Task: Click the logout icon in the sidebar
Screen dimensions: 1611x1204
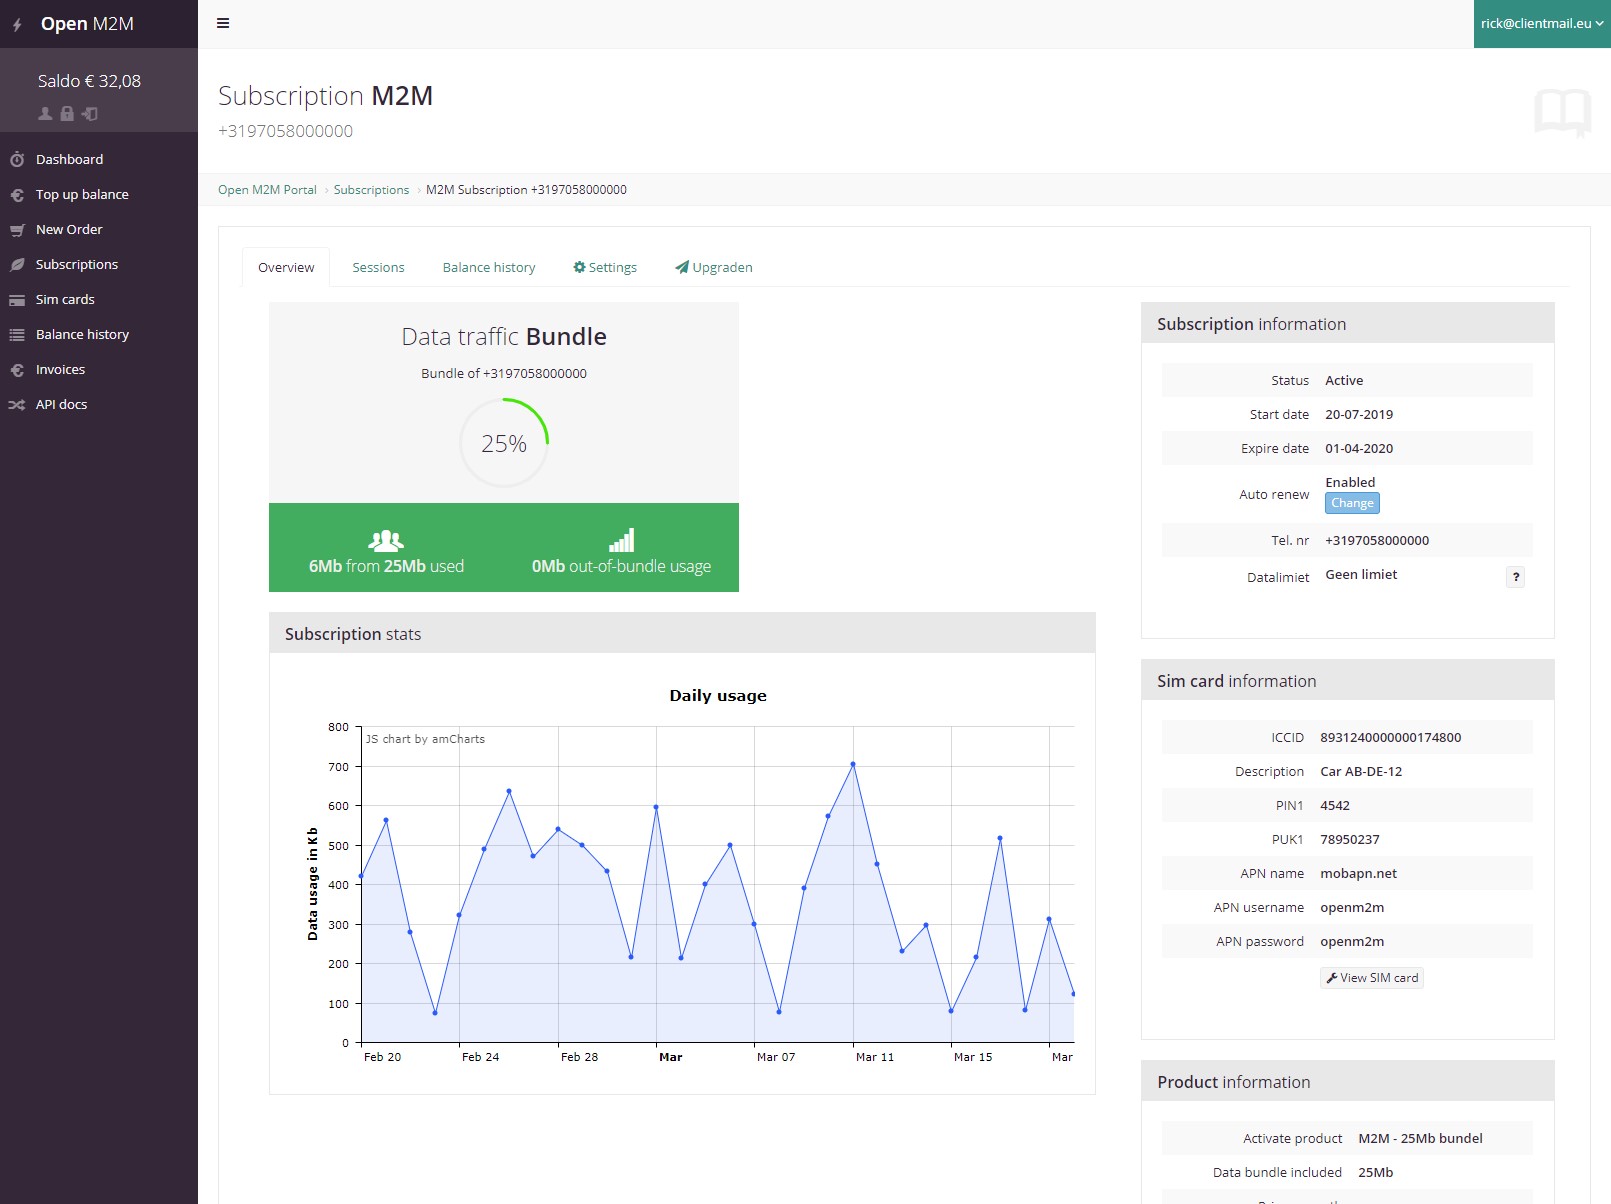Action: [88, 115]
